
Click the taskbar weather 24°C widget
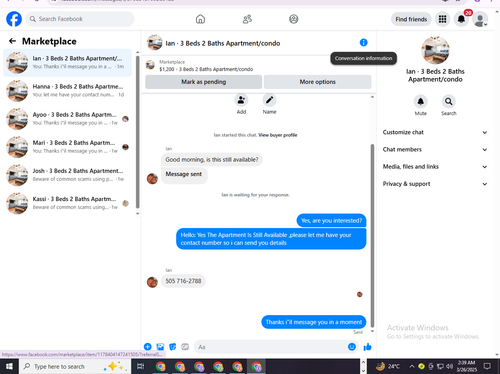tap(388, 366)
